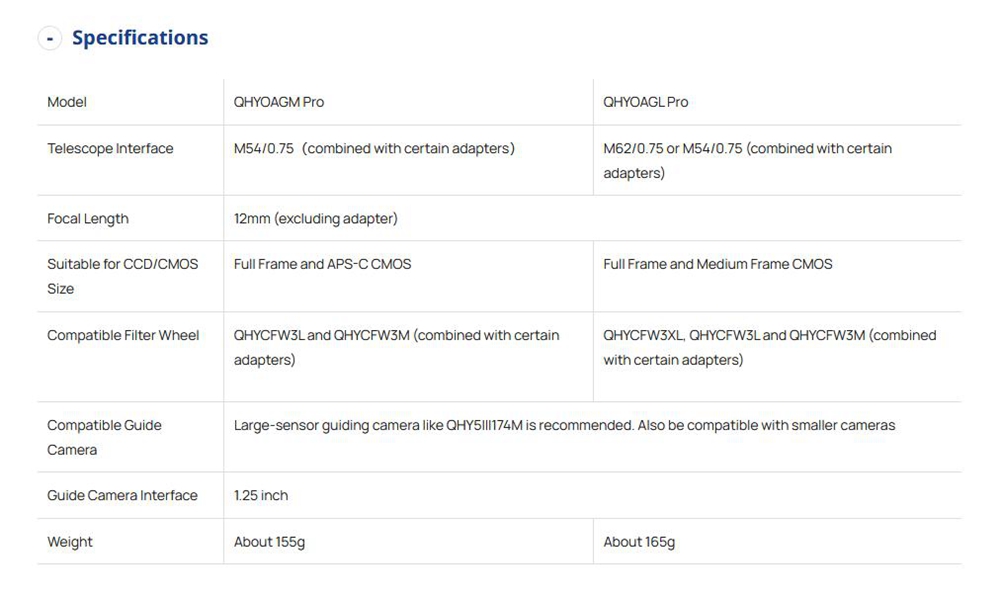Select the Full Frame and Medium Frame cell
The height and width of the screenshot is (598, 1000).
[x=718, y=265]
